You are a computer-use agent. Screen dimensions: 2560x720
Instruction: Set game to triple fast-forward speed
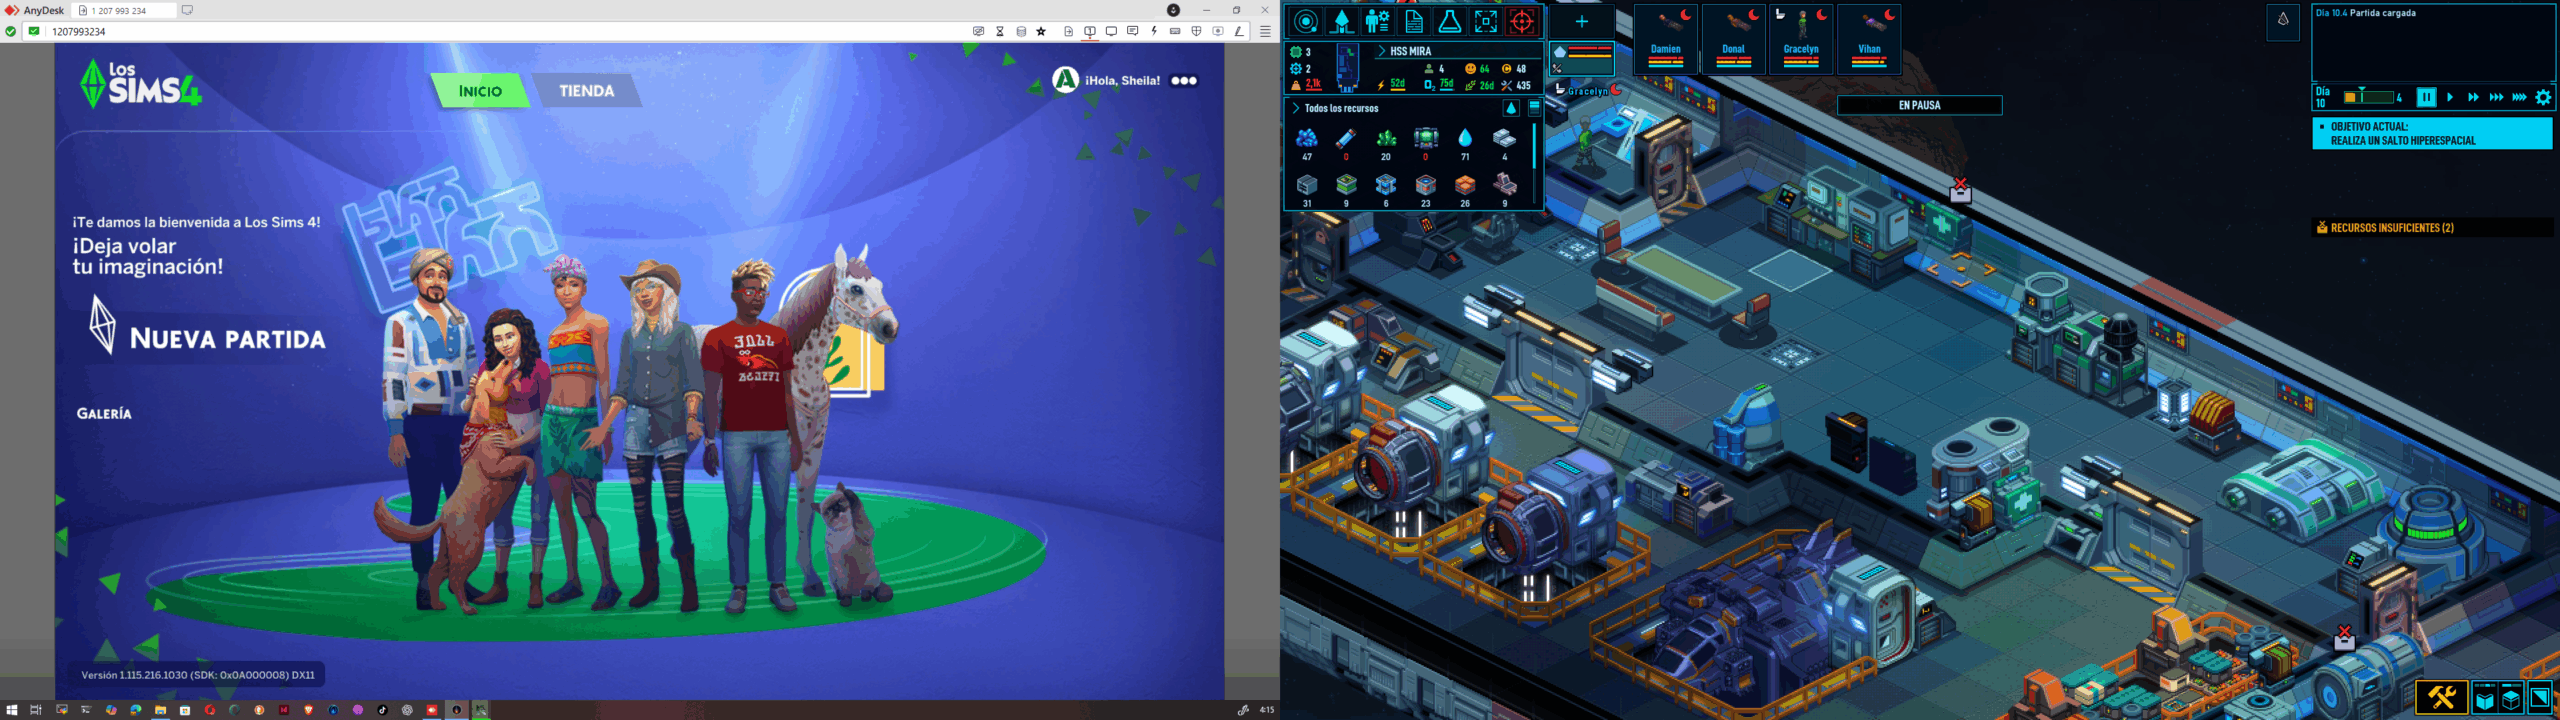pos(2496,97)
